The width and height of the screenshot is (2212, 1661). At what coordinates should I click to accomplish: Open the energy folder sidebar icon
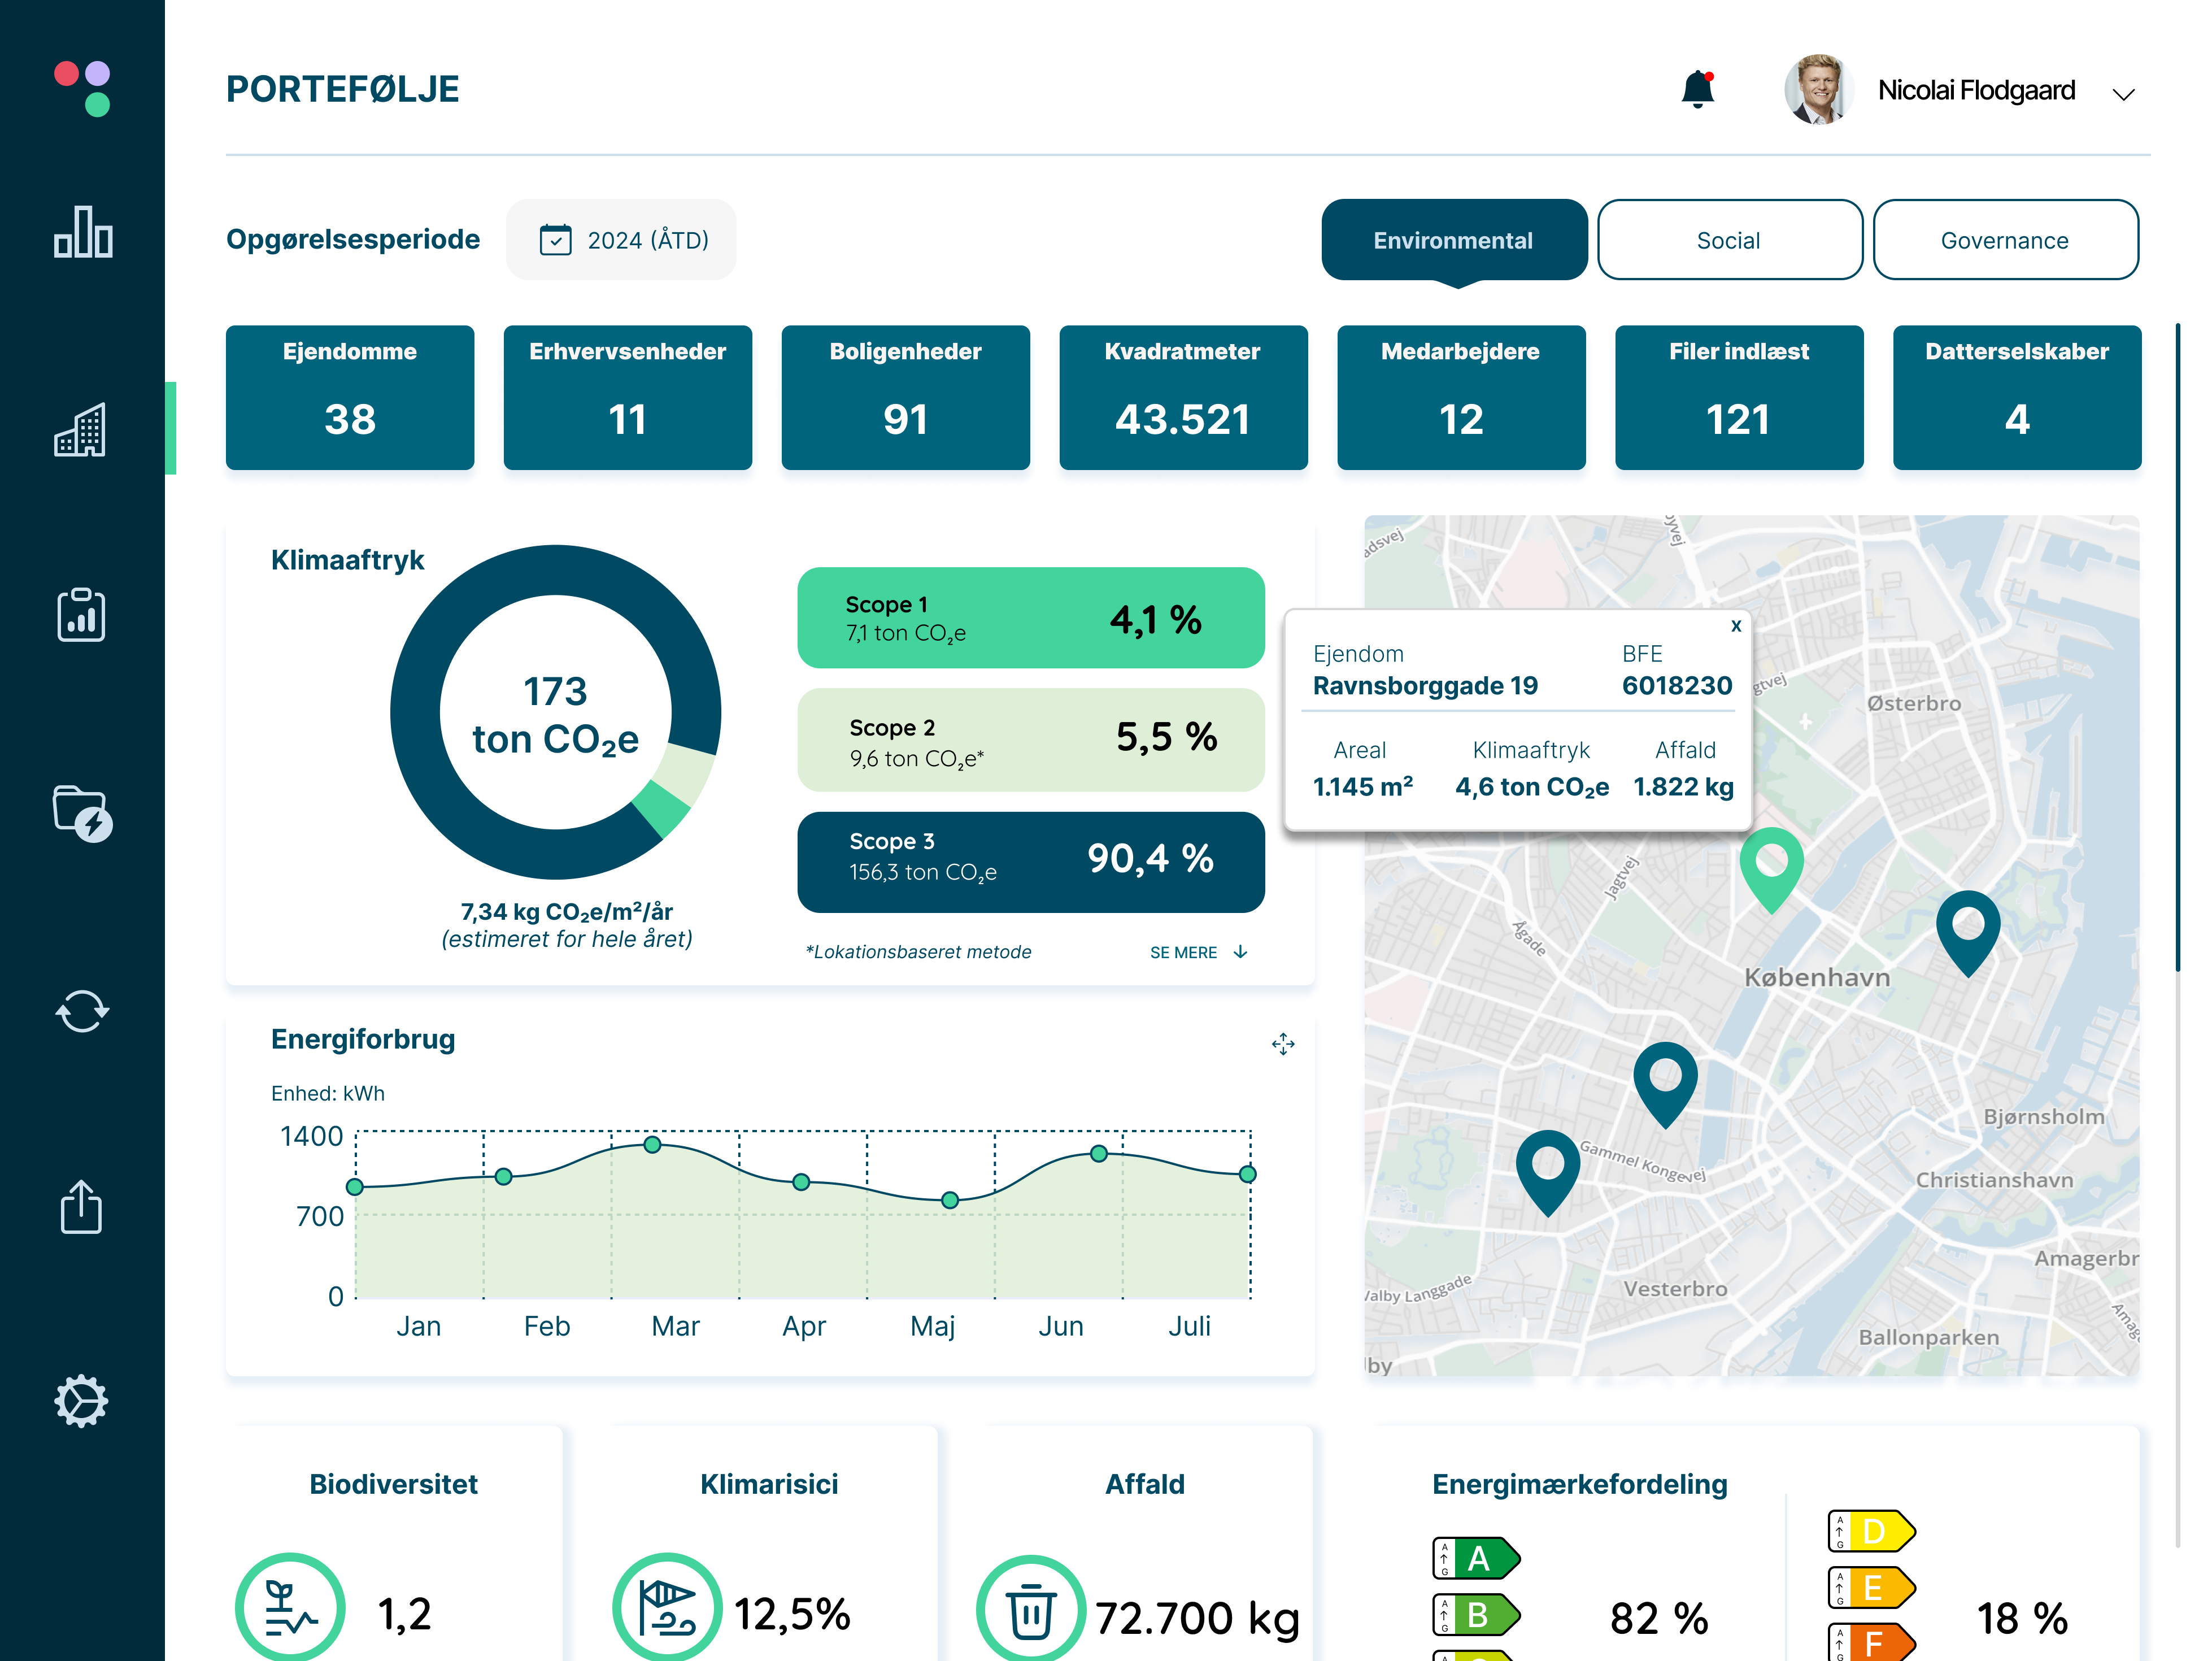coord(82,813)
